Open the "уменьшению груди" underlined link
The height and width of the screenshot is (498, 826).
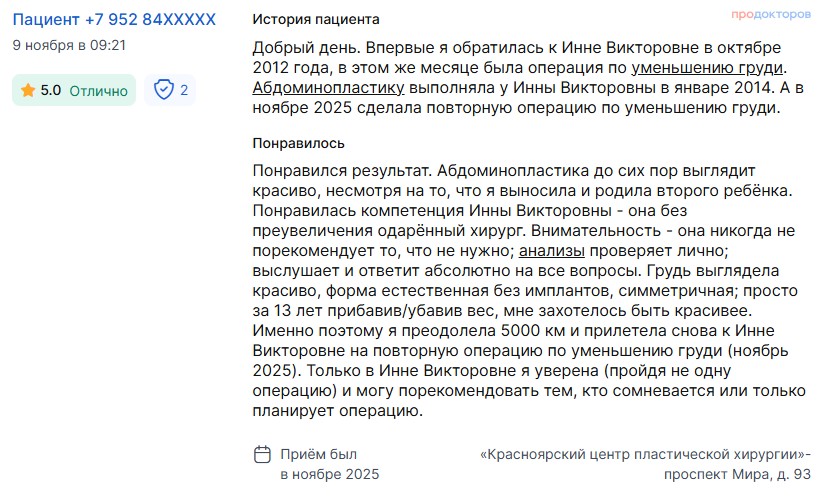tap(708, 68)
